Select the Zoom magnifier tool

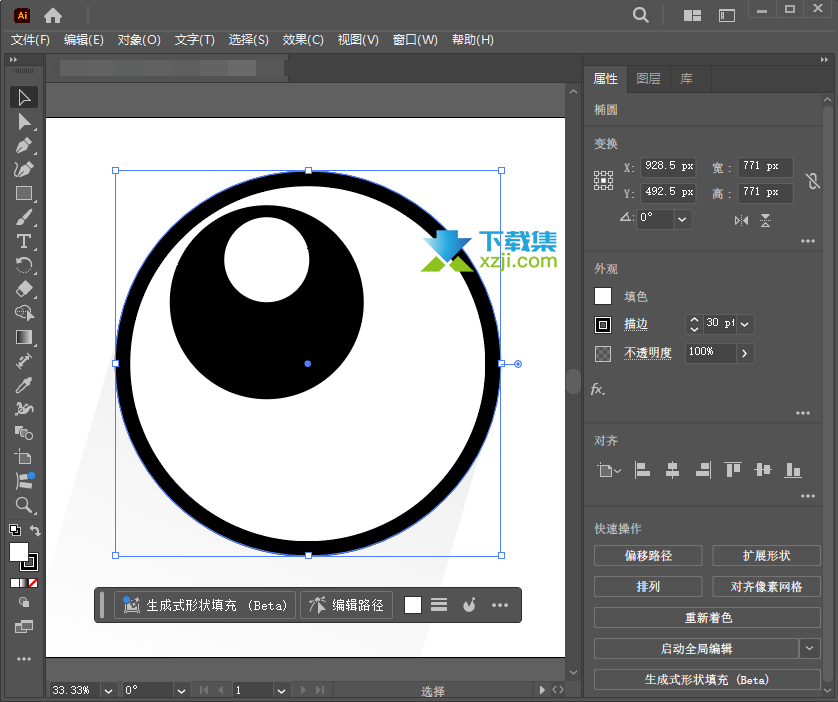(24, 504)
